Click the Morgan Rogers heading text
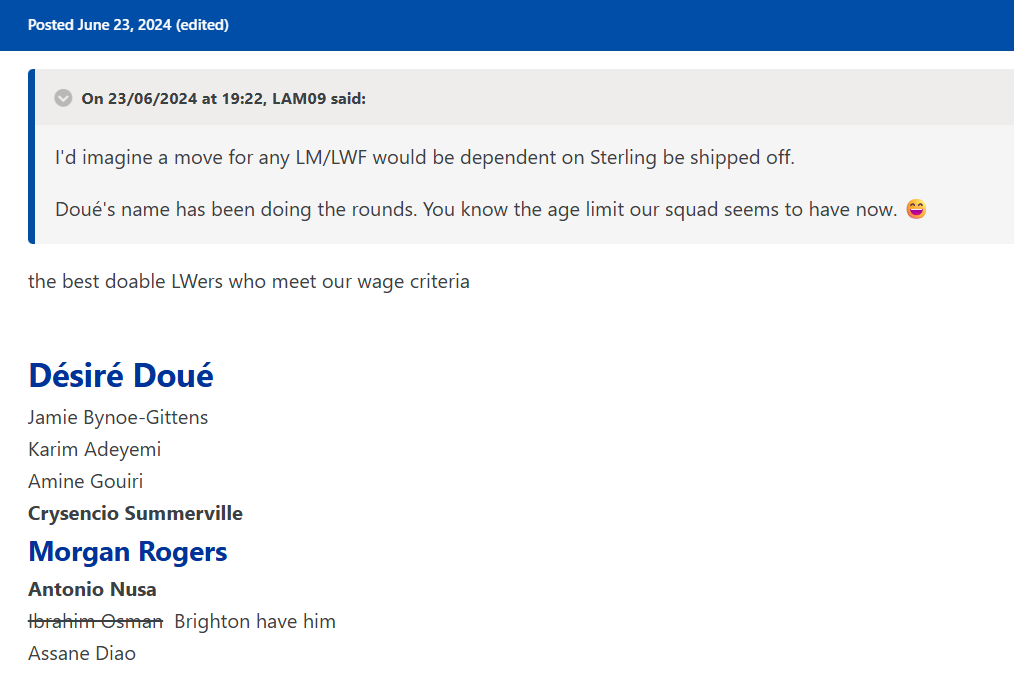This screenshot has width=1014, height=675. (128, 551)
